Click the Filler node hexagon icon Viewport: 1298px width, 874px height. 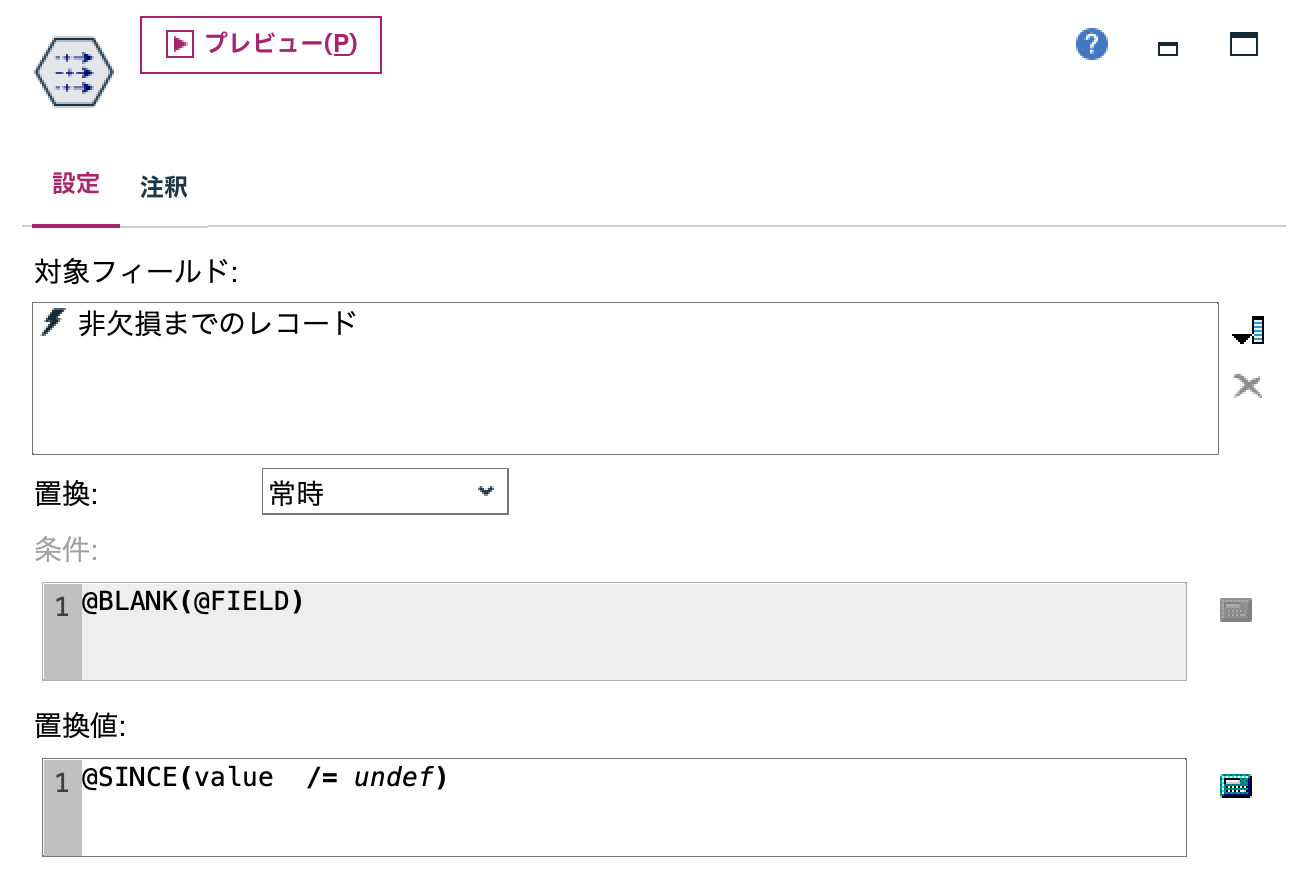coord(73,70)
